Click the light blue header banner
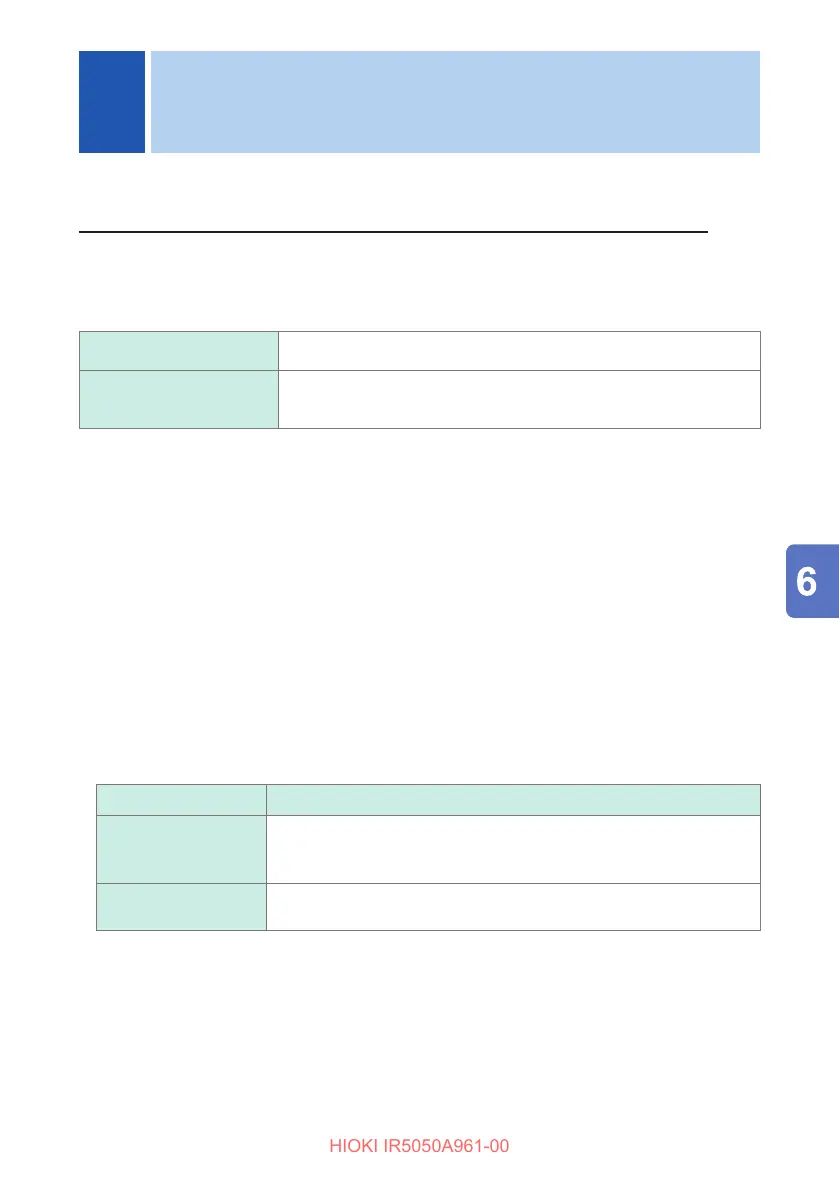Viewport: 839px width, 1191px height. click(455, 102)
